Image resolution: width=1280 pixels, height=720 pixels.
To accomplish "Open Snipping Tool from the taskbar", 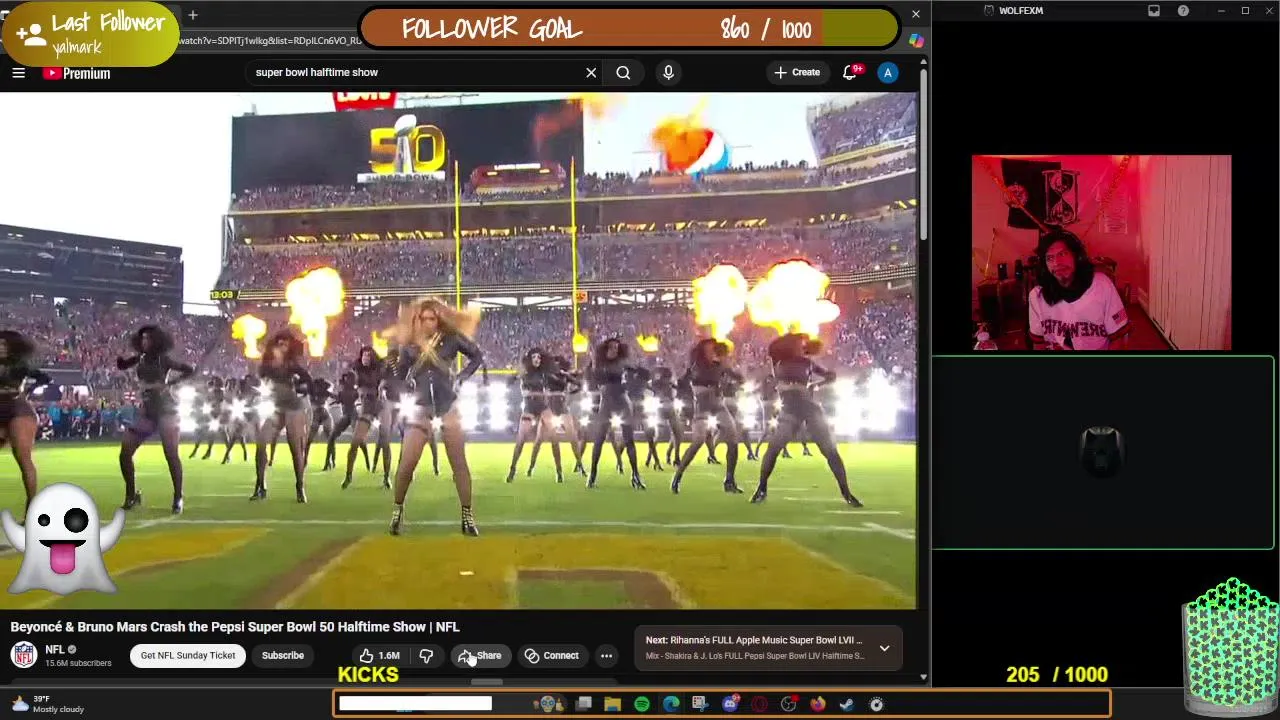I will coord(700,704).
